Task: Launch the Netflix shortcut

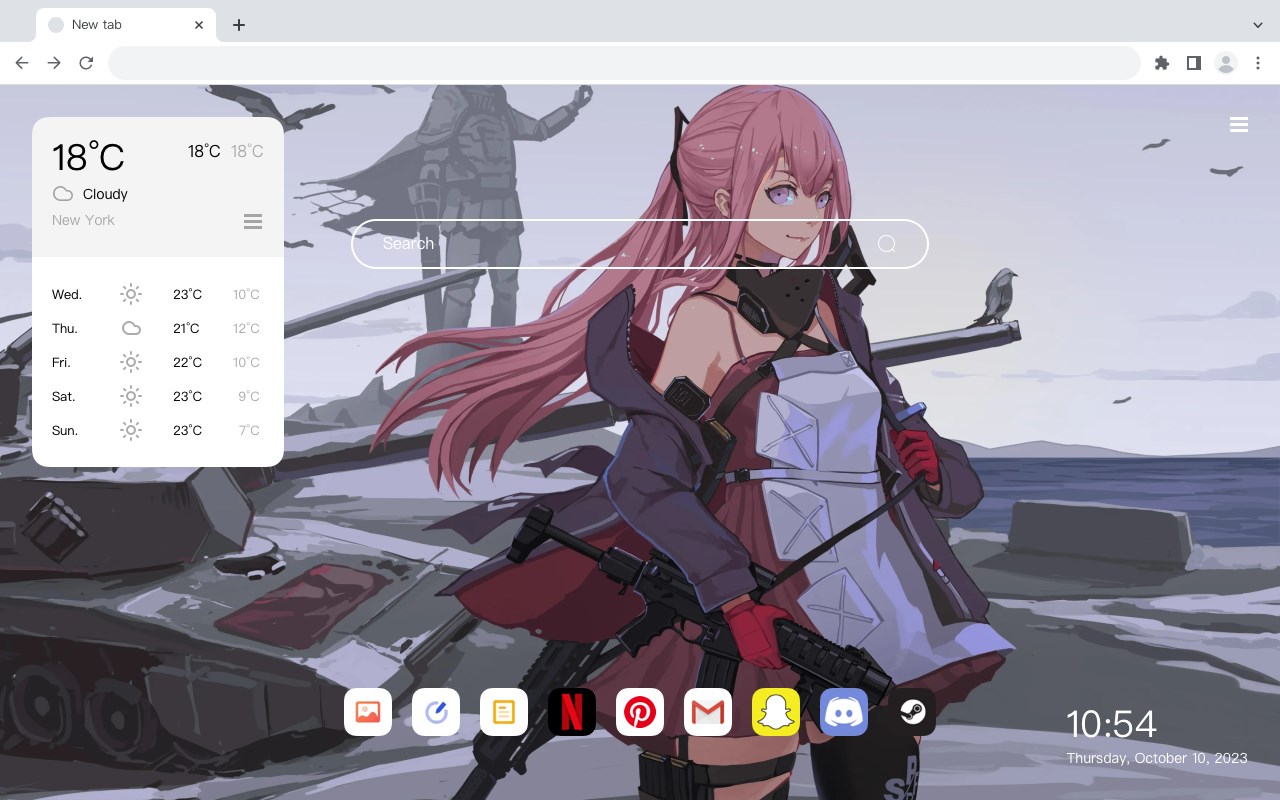Action: pyautogui.click(x=572, y=712)
